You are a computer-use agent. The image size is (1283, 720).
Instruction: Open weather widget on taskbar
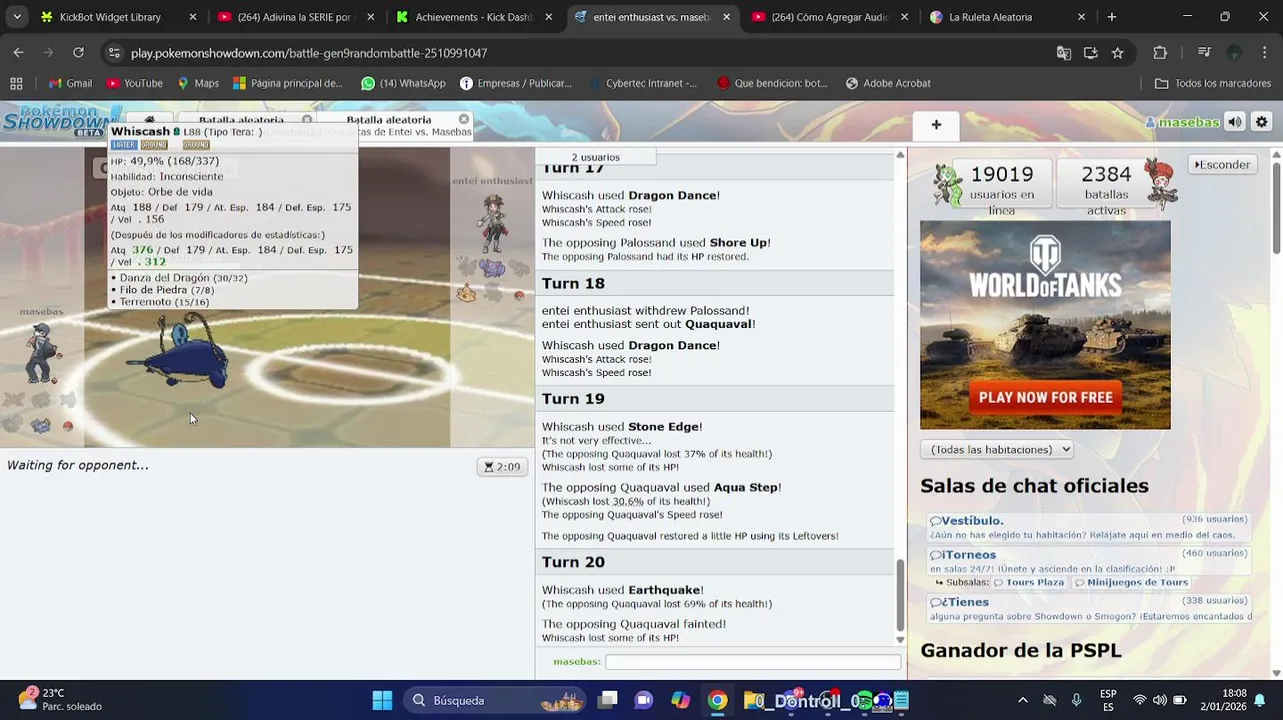coord(60,700)
